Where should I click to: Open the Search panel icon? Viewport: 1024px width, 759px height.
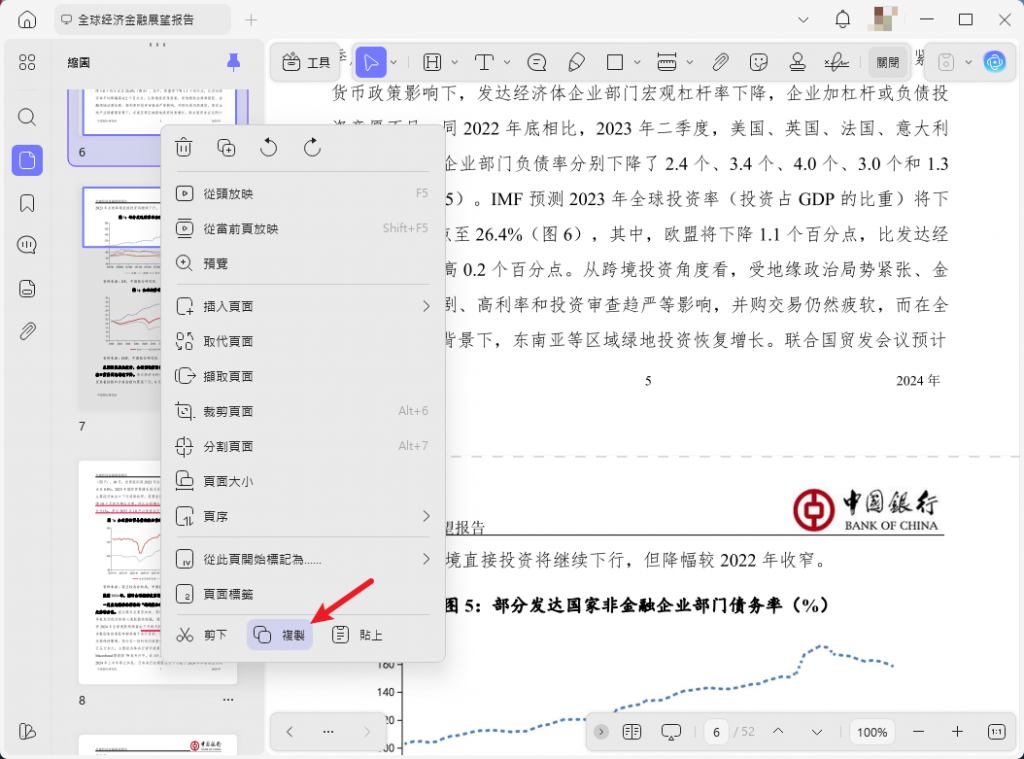coord(27,117)
